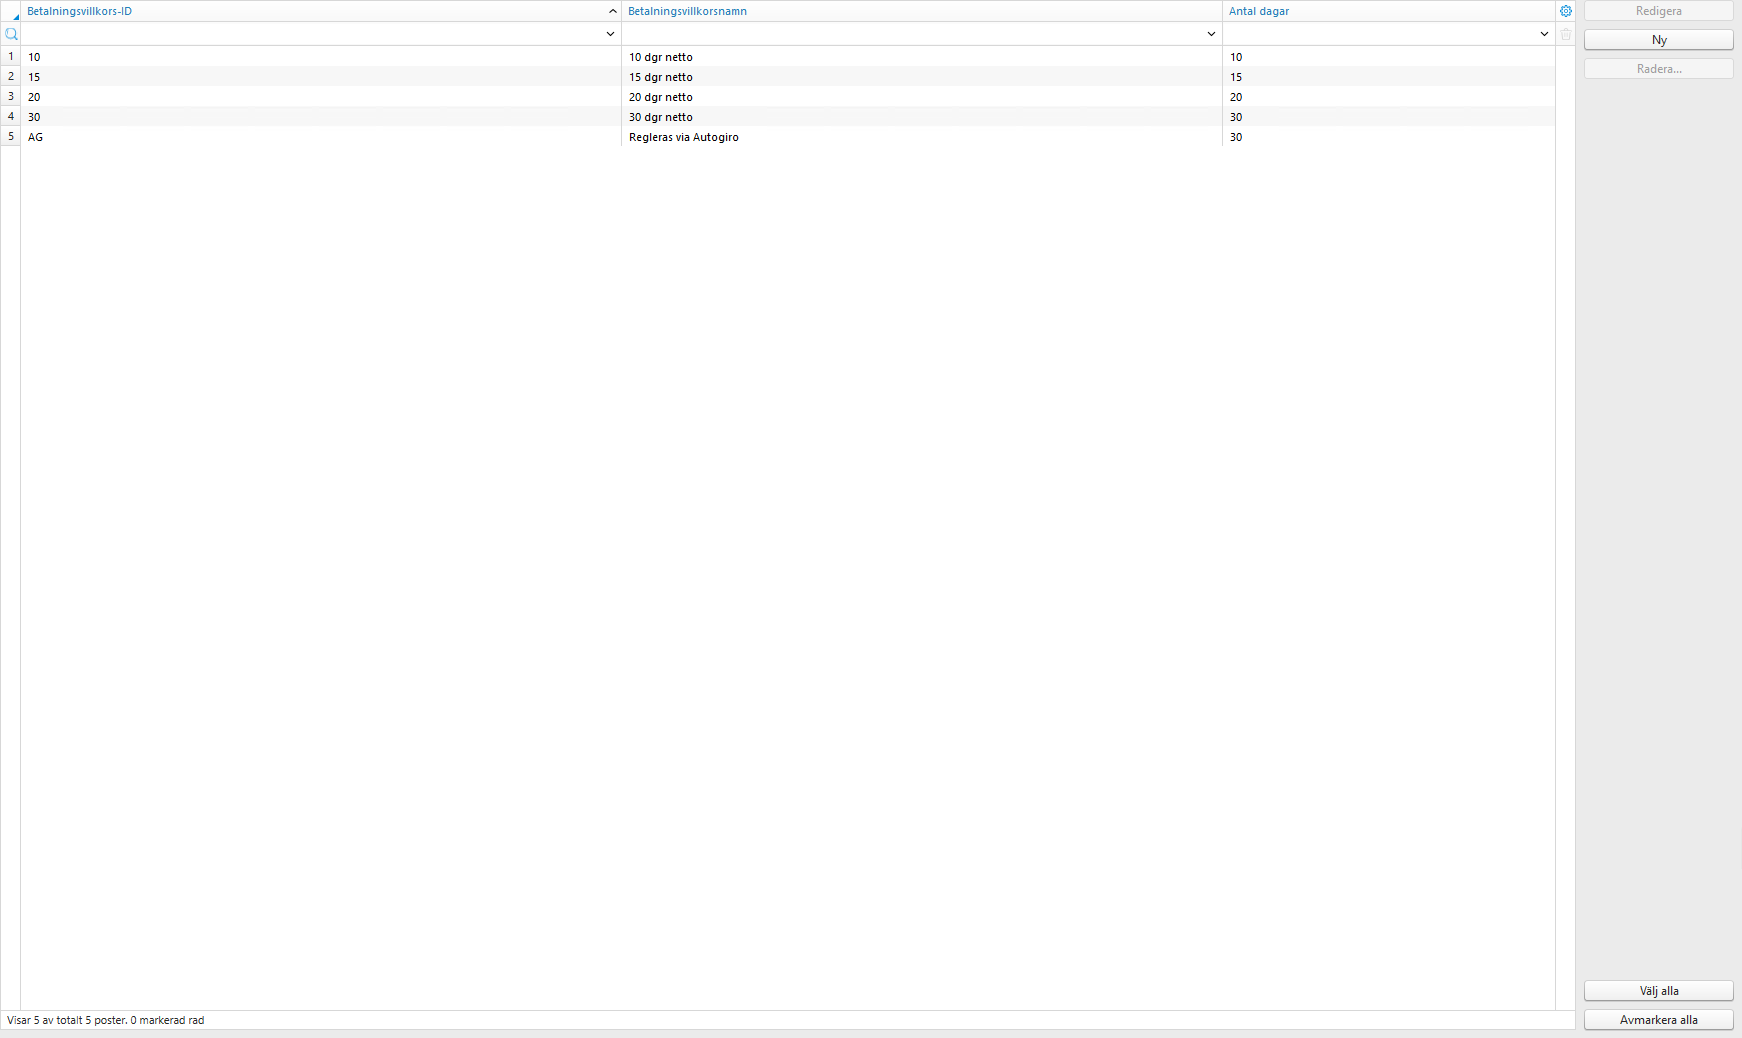Click the Radera... button
This screenshot has height=1038, width=1742.
(x=1658, y=68)
